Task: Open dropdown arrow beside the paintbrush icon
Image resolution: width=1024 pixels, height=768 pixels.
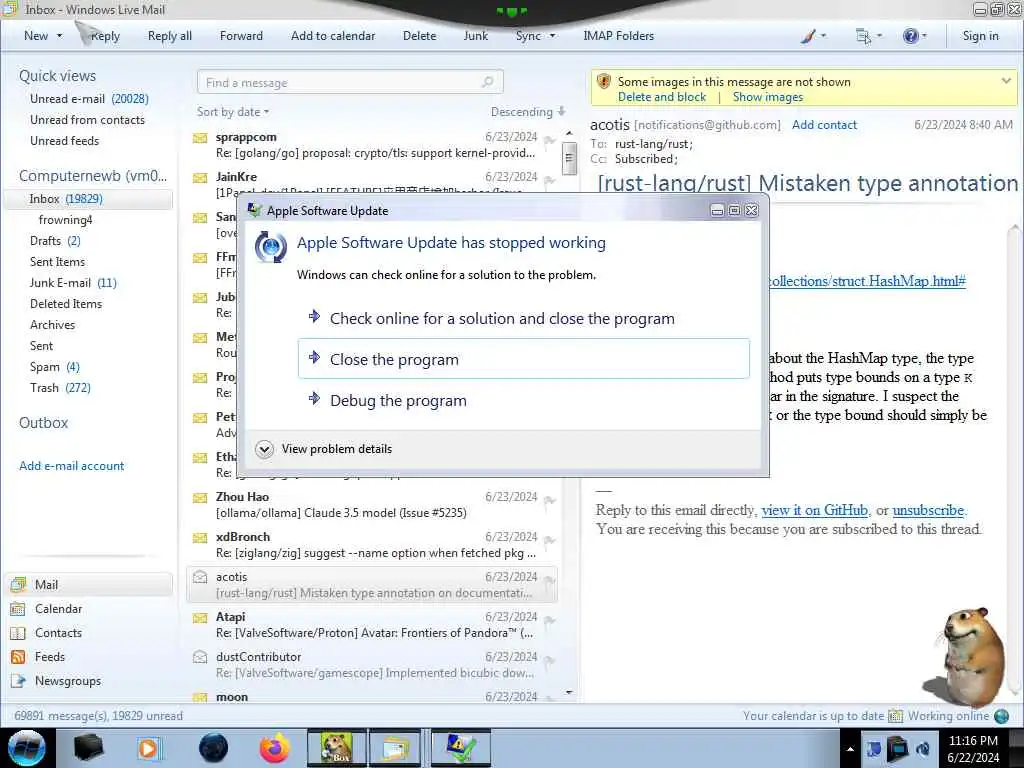Action: 823,36
